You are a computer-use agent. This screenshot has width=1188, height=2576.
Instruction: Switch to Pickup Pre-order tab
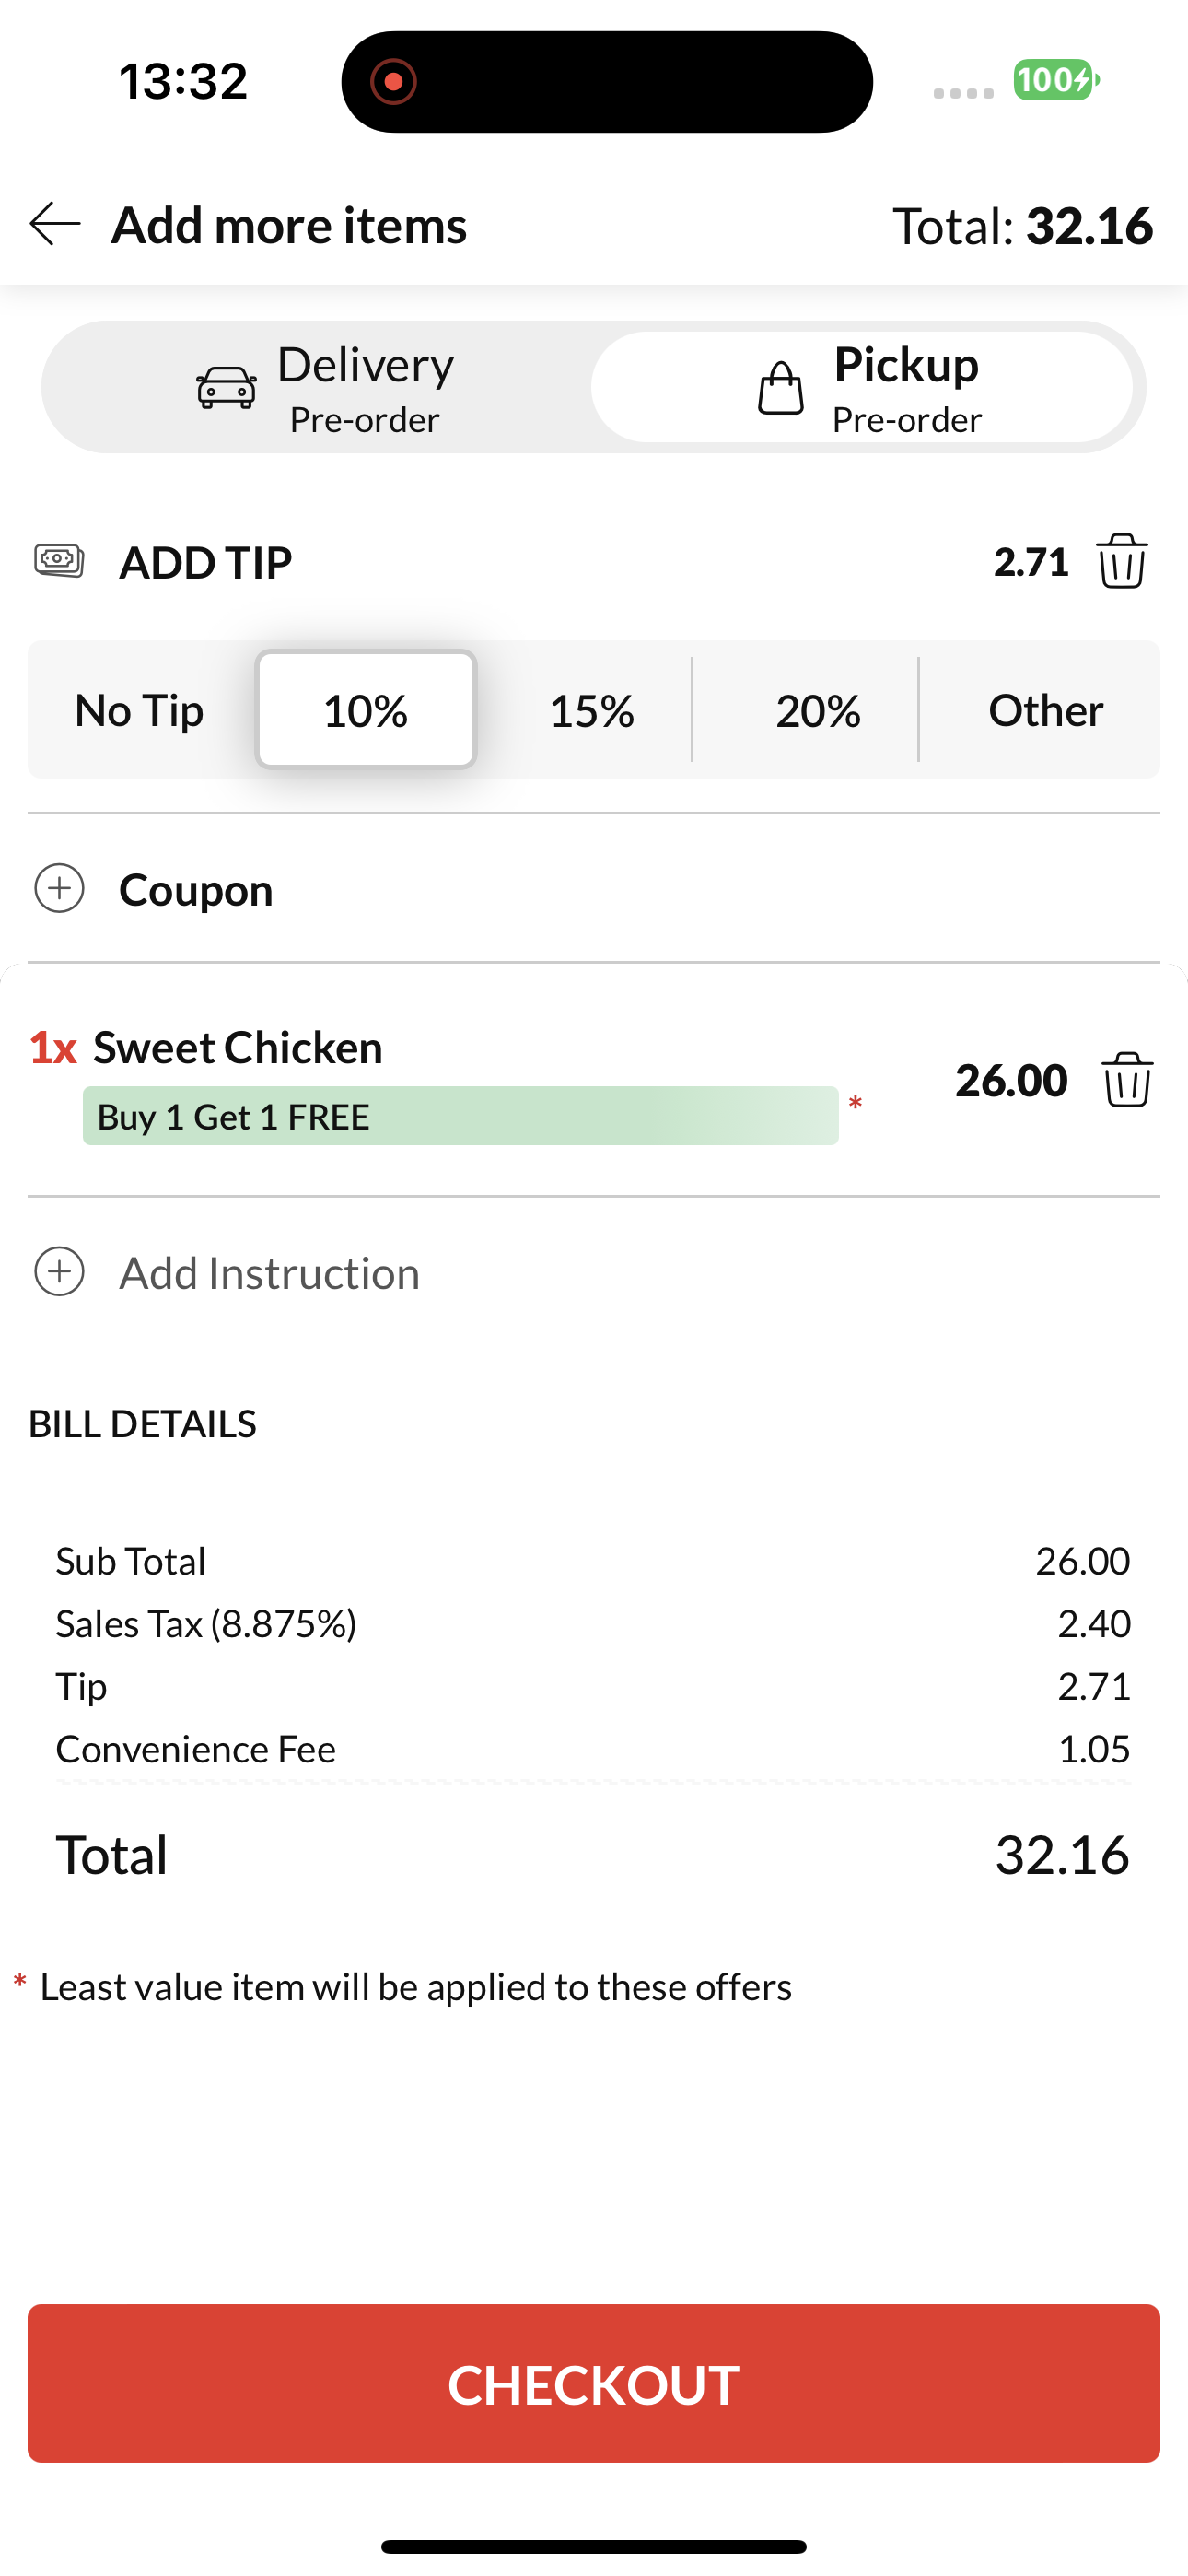[x=862, y=388]
